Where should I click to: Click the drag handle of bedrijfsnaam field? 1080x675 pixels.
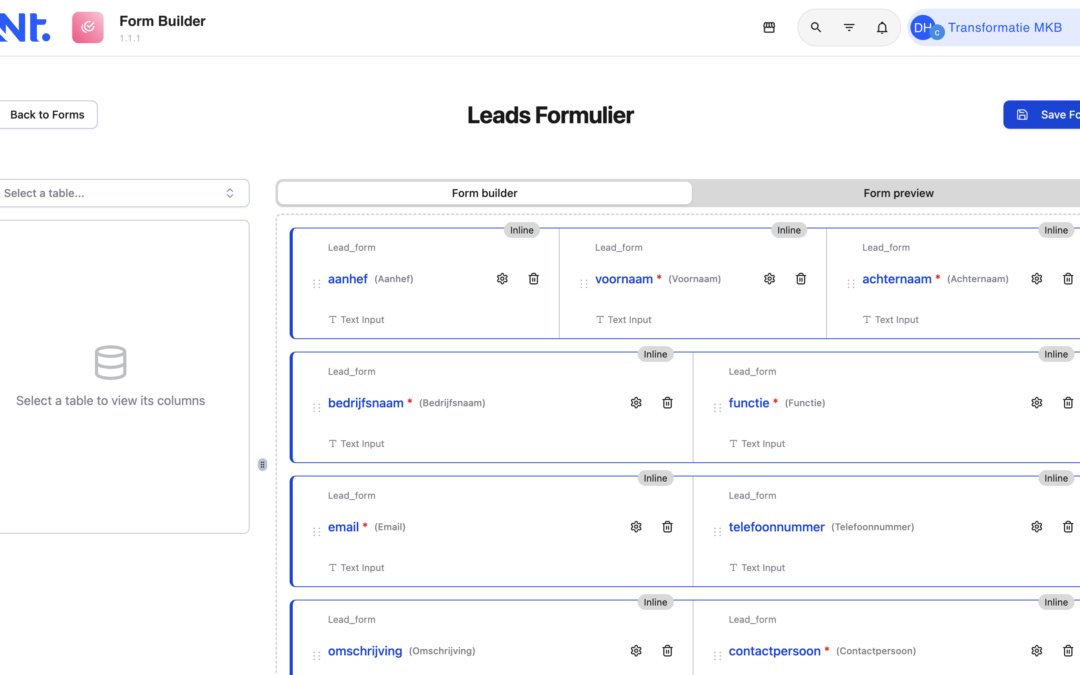click(317, 408)
